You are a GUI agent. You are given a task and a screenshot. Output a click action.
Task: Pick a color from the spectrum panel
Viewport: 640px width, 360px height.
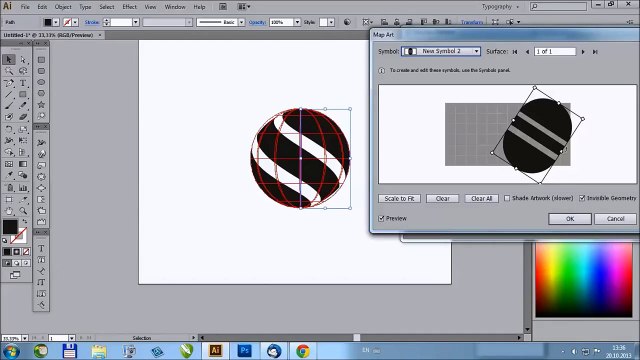click(x=584, y=280)
